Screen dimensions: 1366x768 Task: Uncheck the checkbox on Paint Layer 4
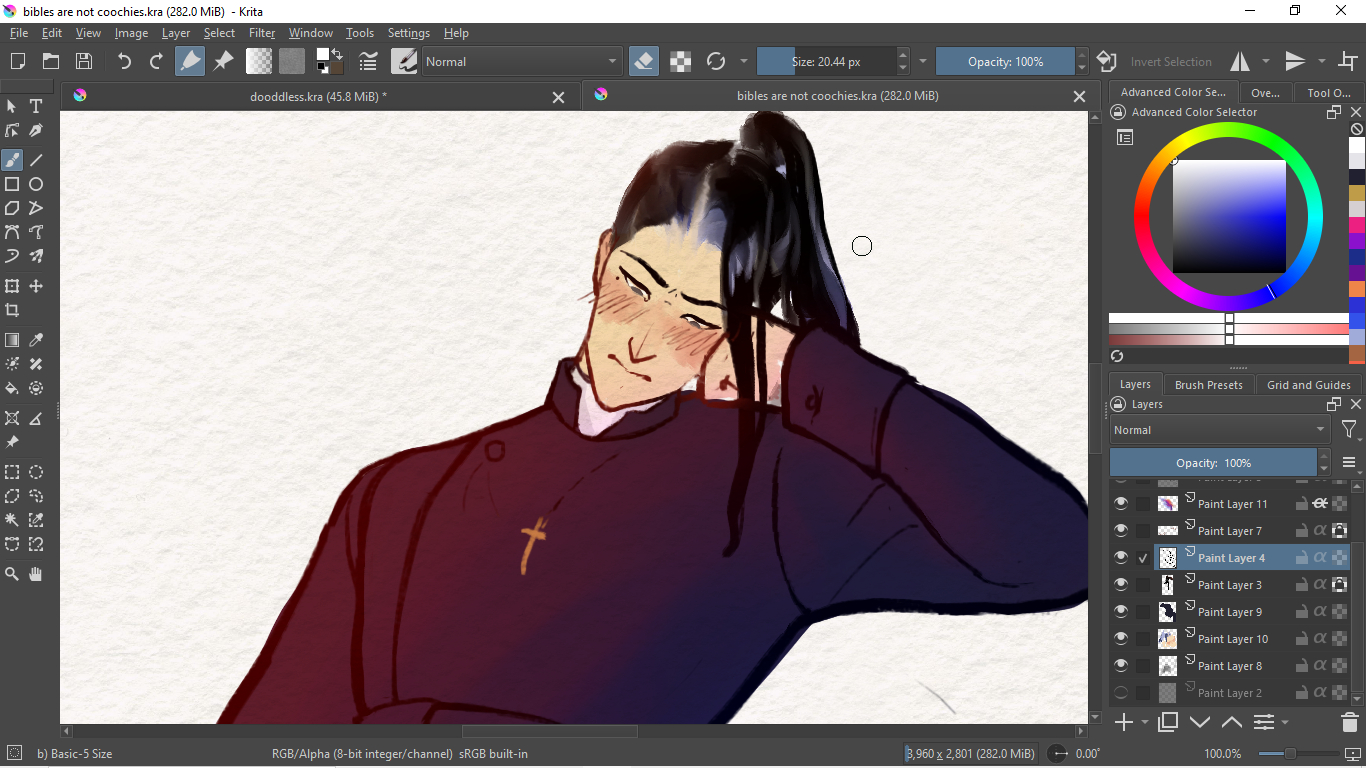[1143, 558]
